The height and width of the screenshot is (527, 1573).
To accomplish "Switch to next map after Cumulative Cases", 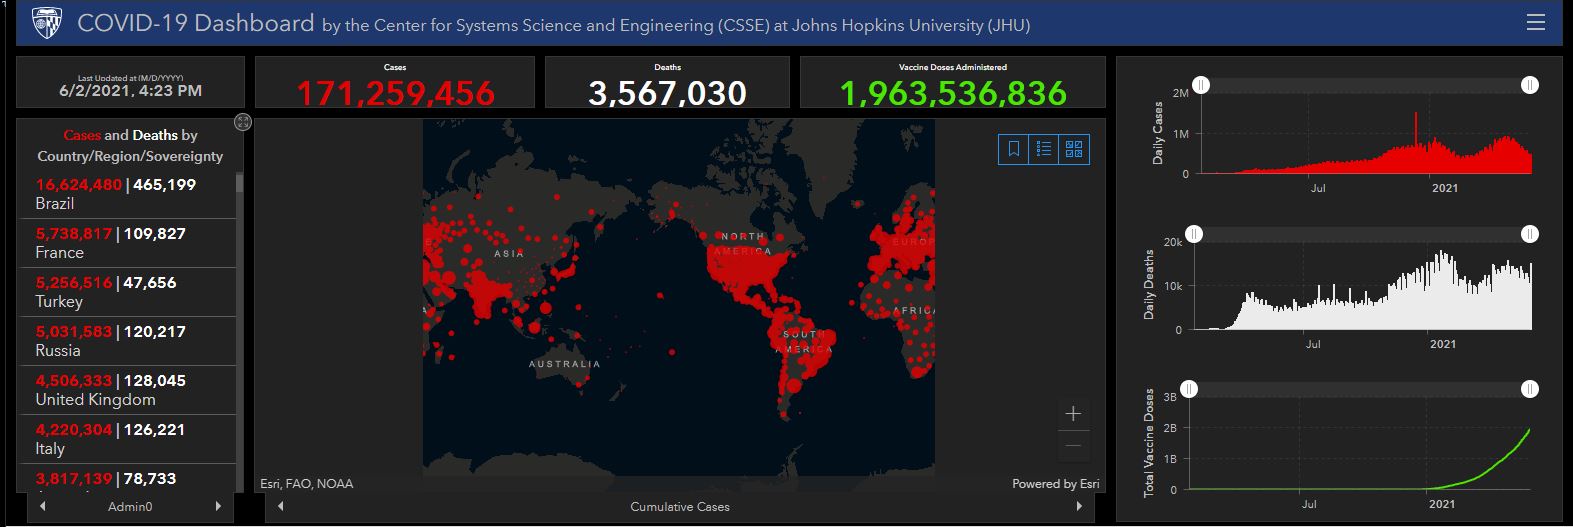I will pyautogui.click(x=1078, y=507).
